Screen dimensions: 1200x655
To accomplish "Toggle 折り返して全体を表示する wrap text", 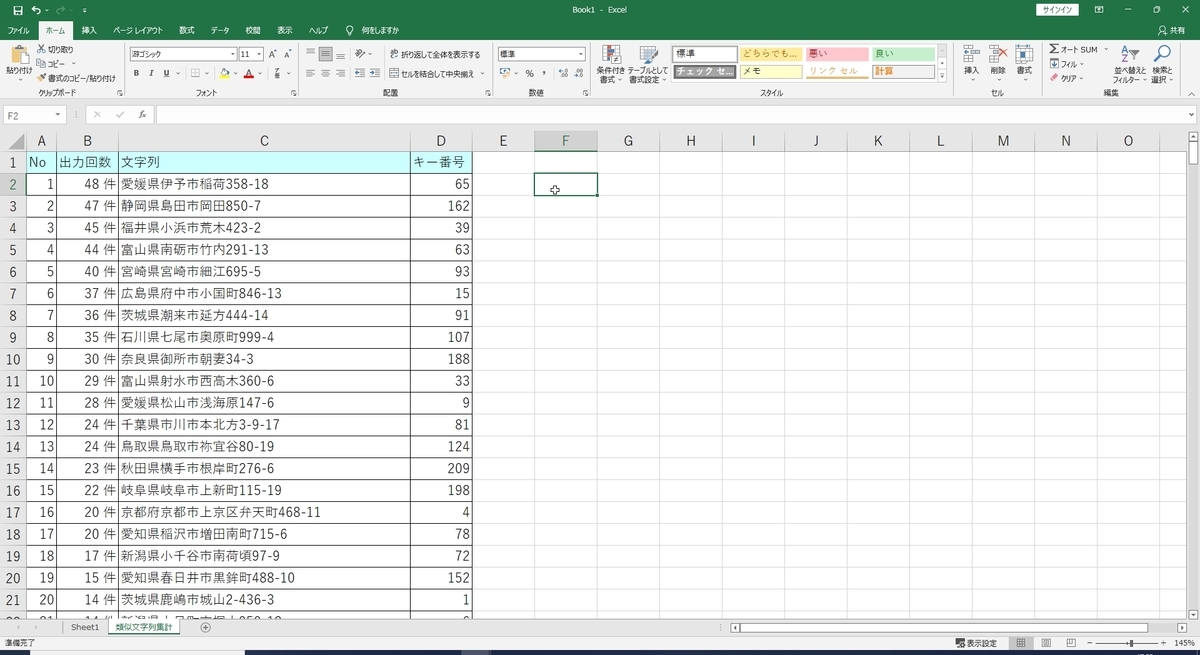I will 435,54.
